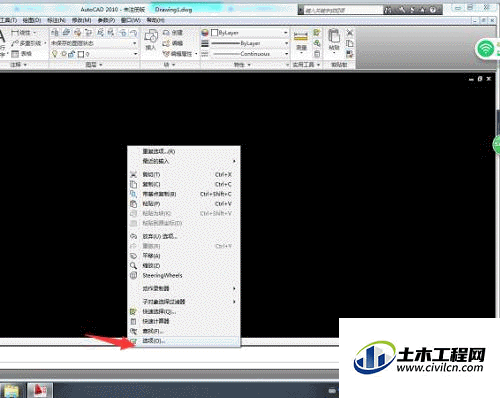Click the help question mark icon
This screenshot has height=398, width=500.
coord(432,10)
